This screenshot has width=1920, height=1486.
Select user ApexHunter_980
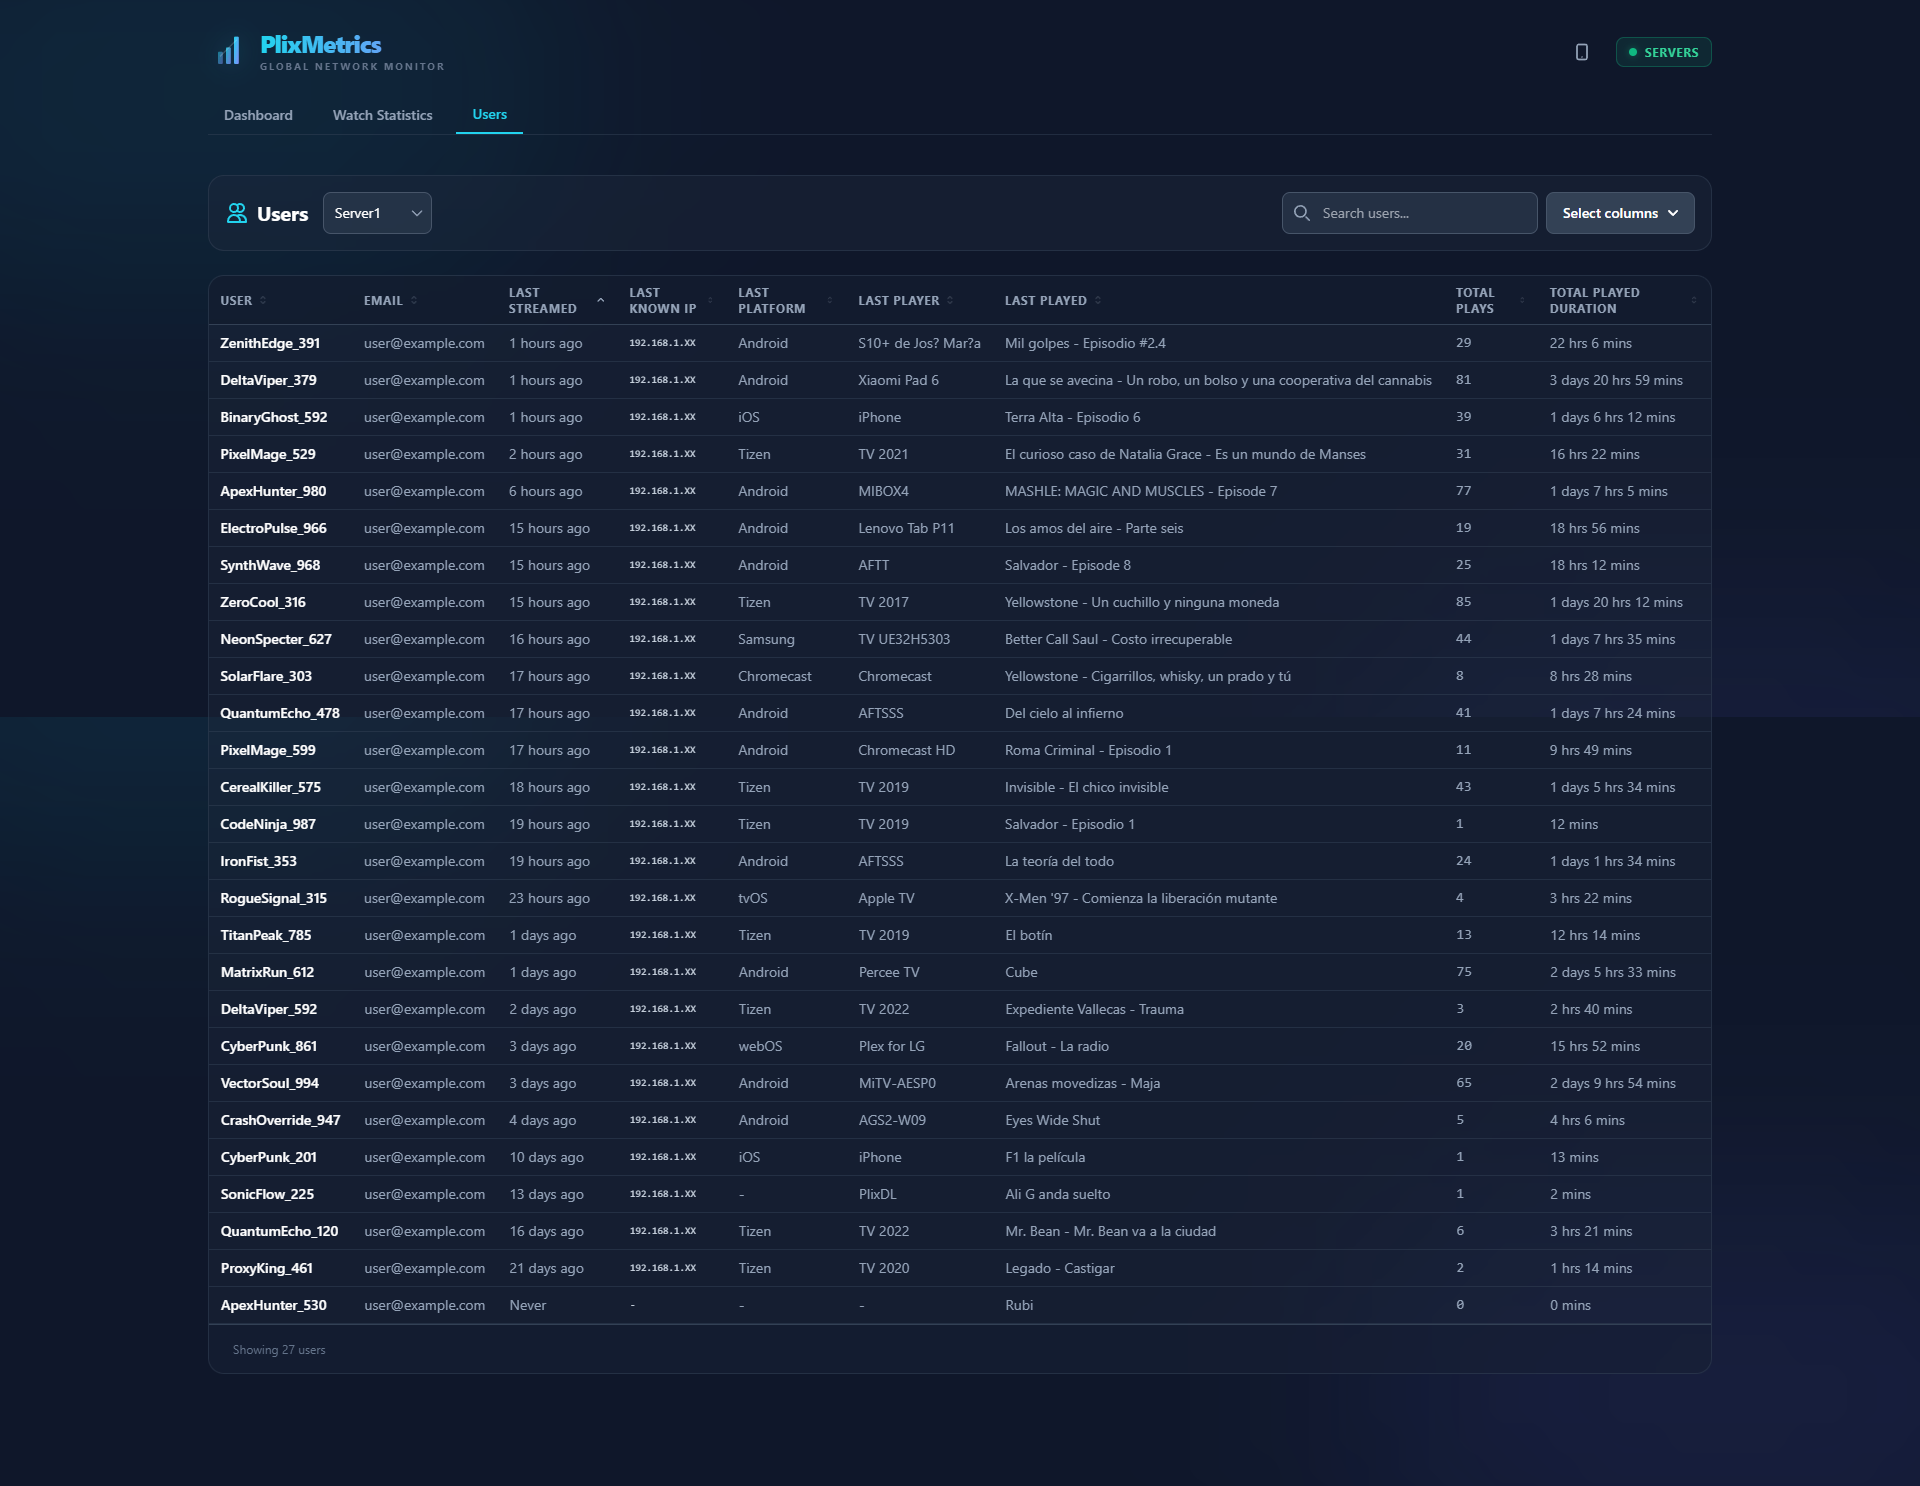point(273,491)
